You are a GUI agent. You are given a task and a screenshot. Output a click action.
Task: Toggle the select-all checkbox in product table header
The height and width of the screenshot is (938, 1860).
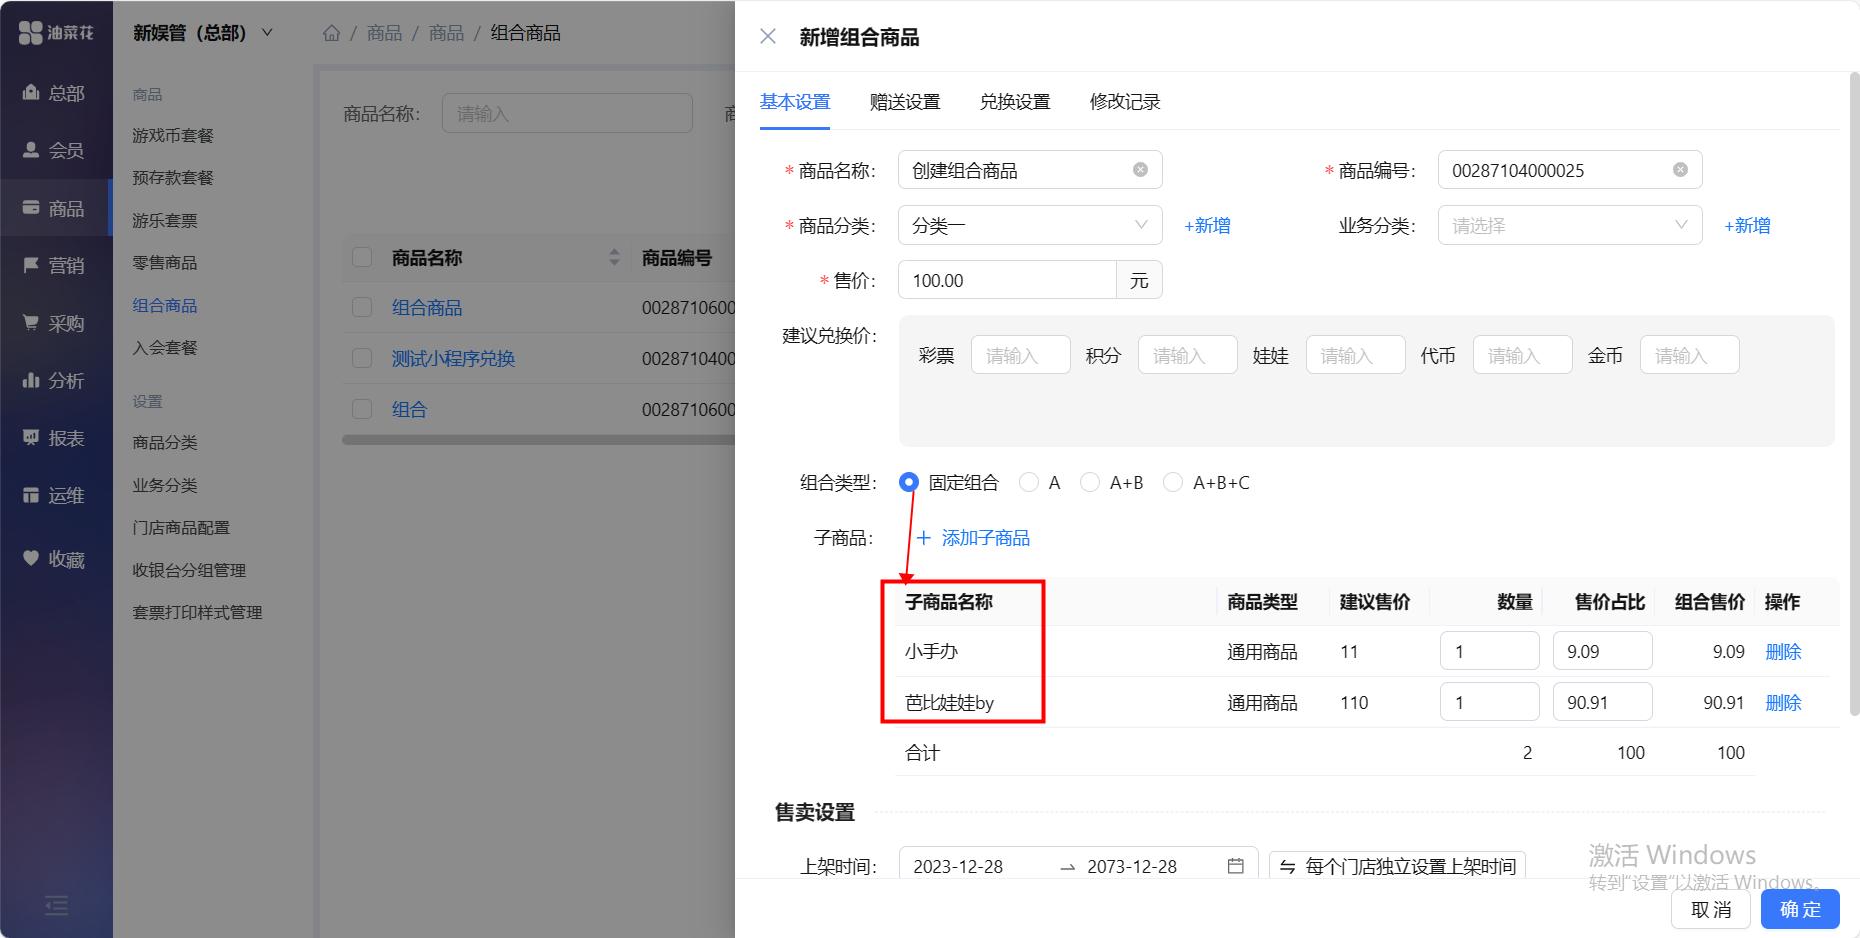[x=362, y=258]
